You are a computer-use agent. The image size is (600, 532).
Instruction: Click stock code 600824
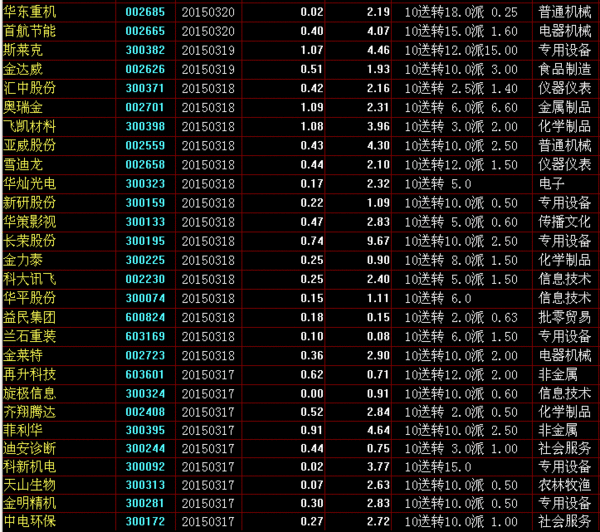tap(145, 316)
